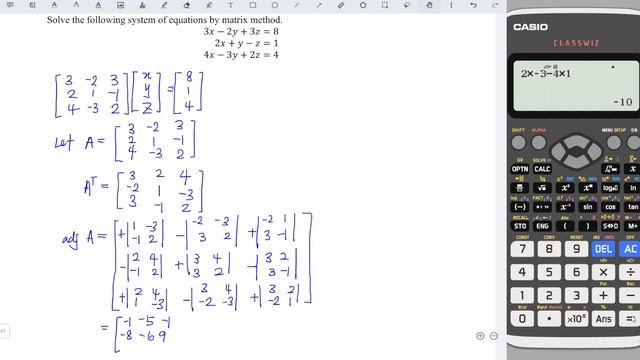Click the multiplication × key
640x360 pixels.
[x=603, y=272]
